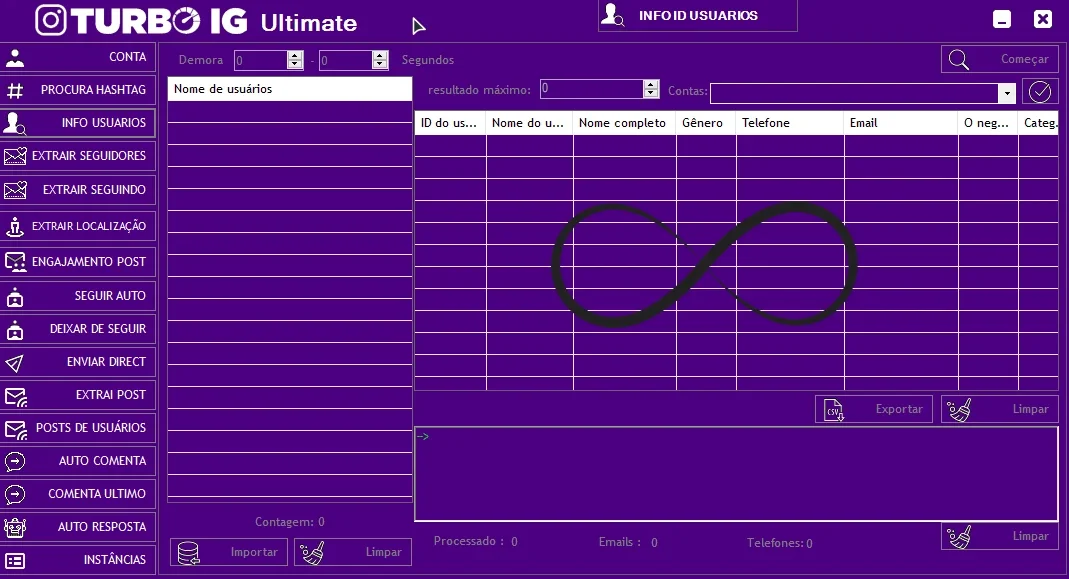Click the user icon in the INFO ID USUARIOS header
Viewport: 1069px width, 579px height.
612,15
